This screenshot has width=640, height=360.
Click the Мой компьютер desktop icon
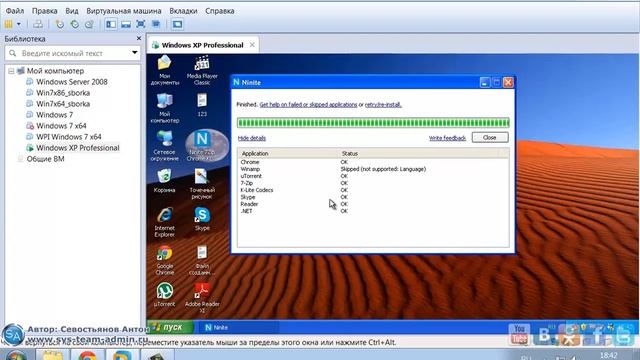tap(164, 108)
